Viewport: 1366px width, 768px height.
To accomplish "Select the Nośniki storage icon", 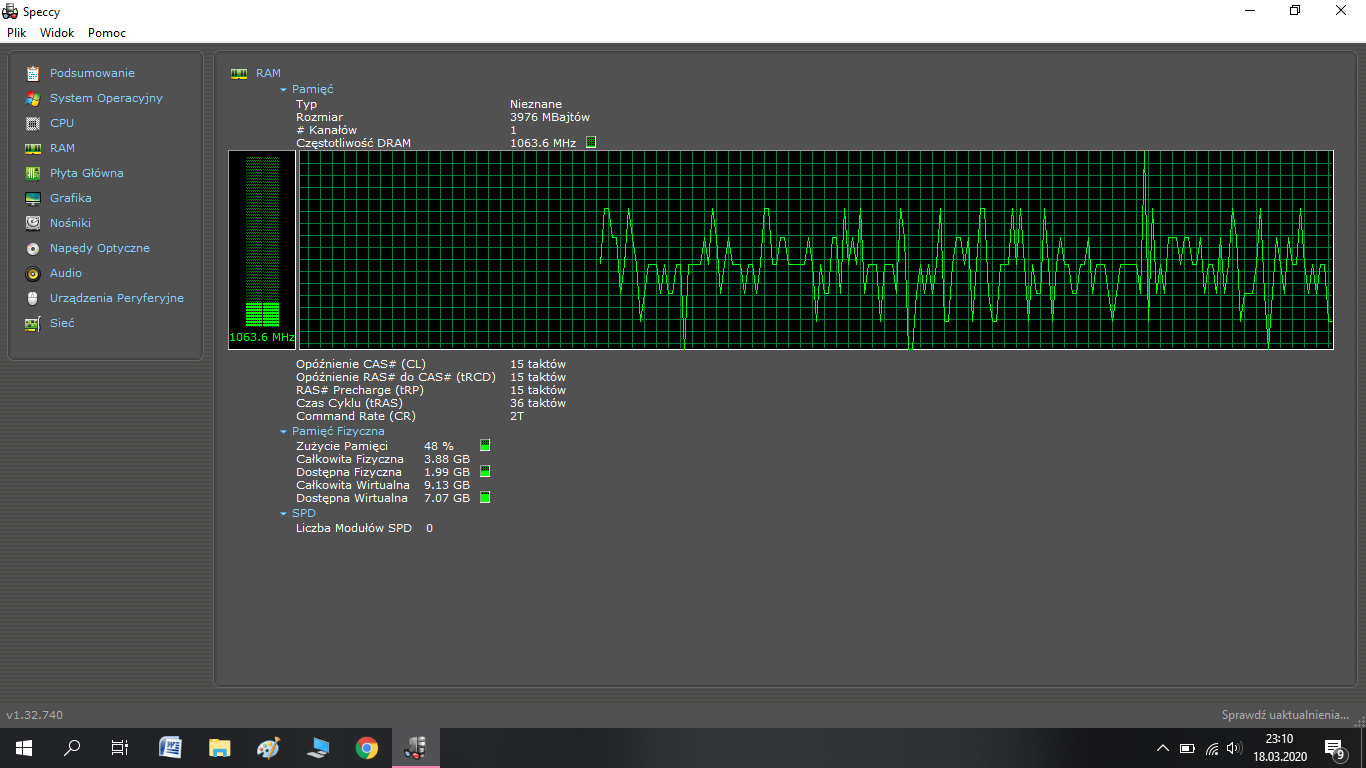I will tap(33, 223).
